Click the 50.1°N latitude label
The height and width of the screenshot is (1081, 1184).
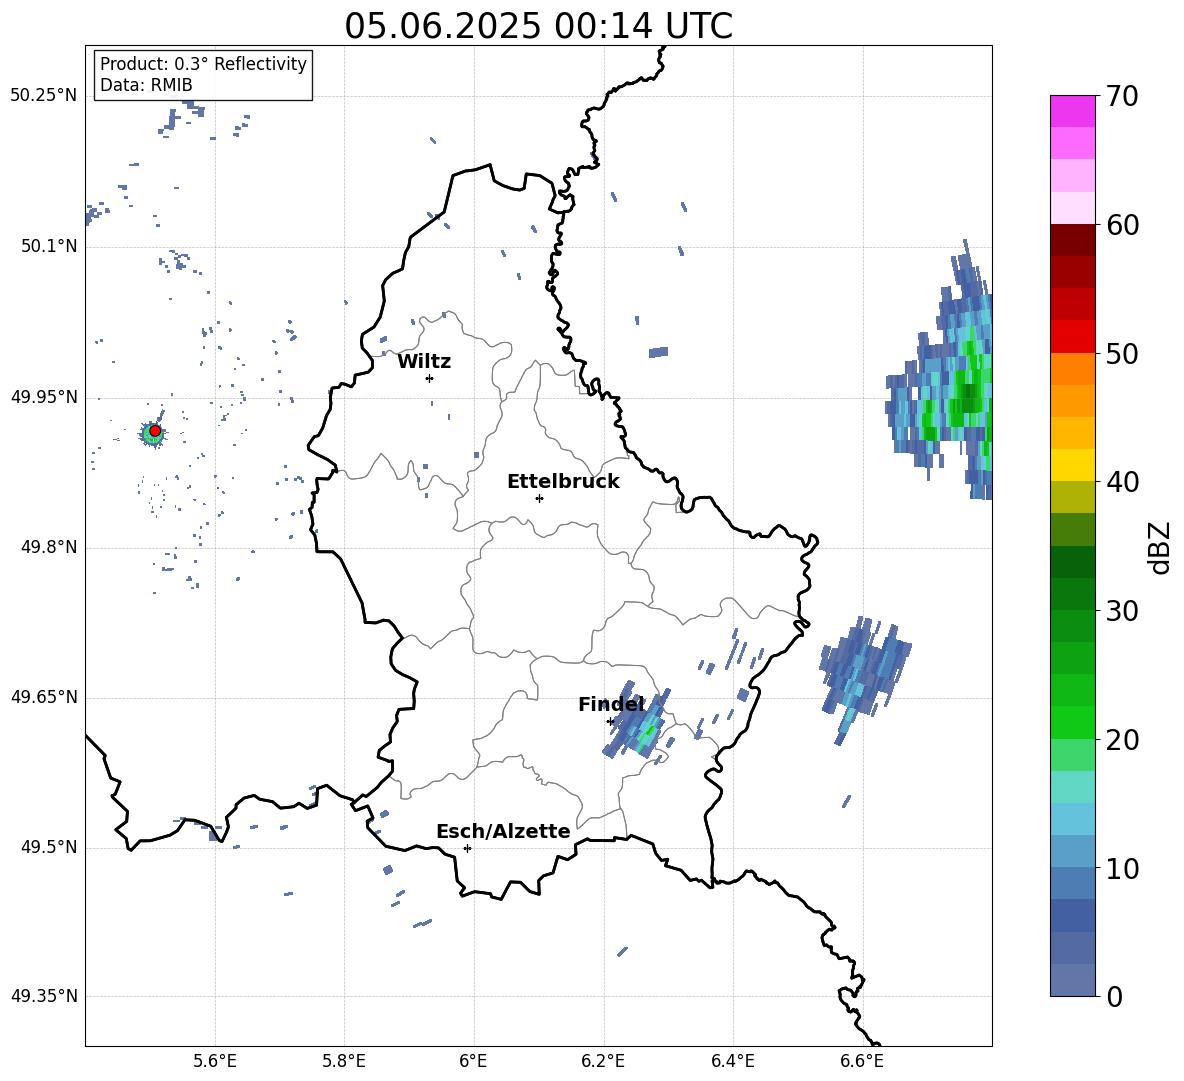(x=48, y=246)
